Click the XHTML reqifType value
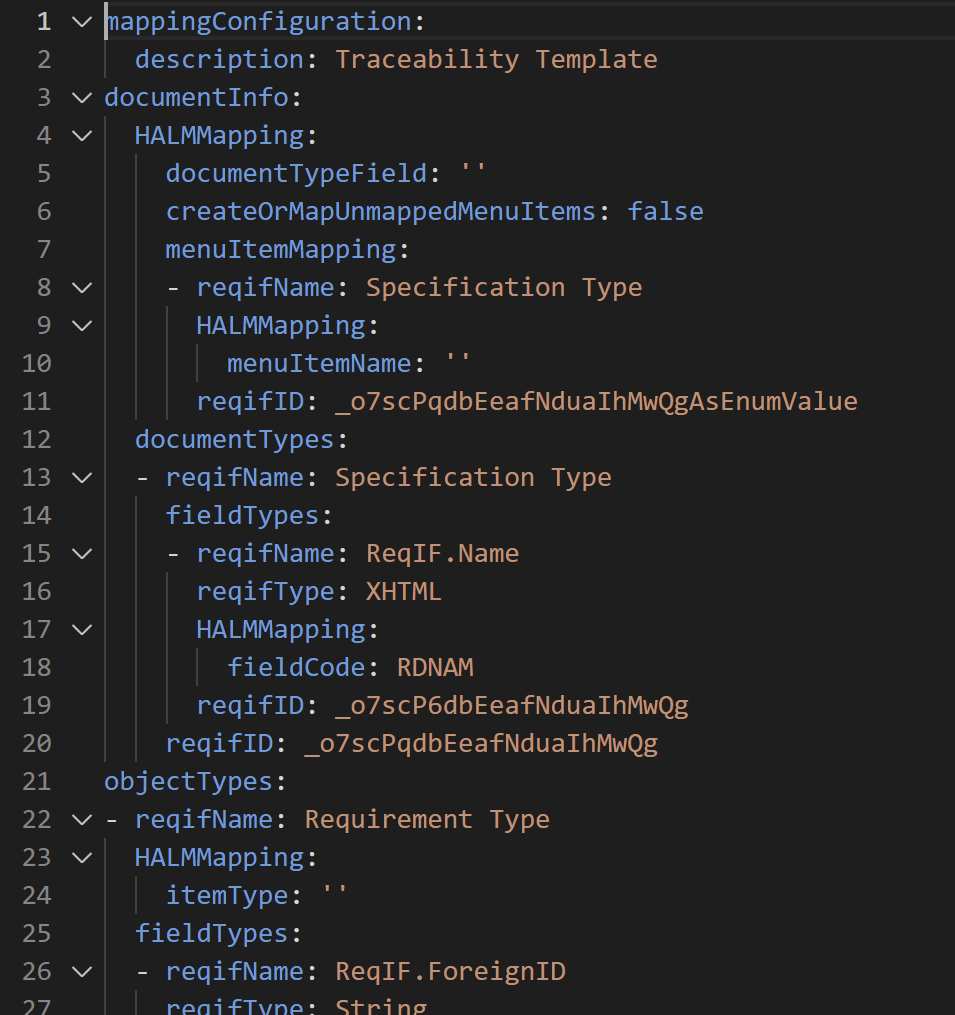The height and width of the screenshot is (1015, 955). point(403,592)
